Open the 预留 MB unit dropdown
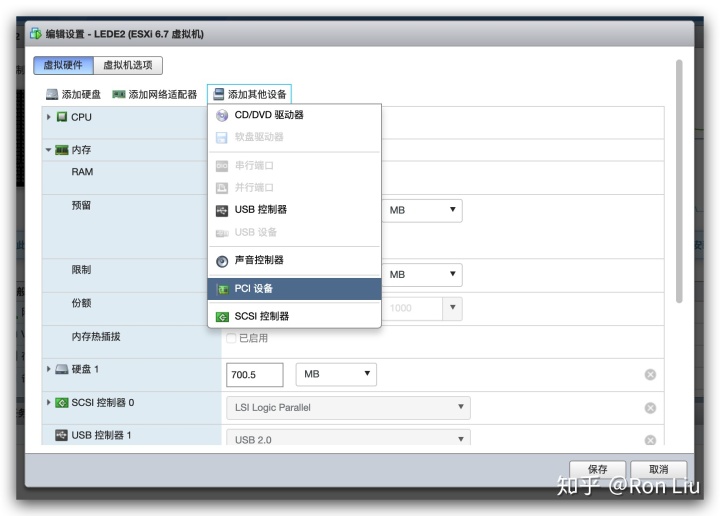This screenshot has height=516, width=720. tap(422, 210)
